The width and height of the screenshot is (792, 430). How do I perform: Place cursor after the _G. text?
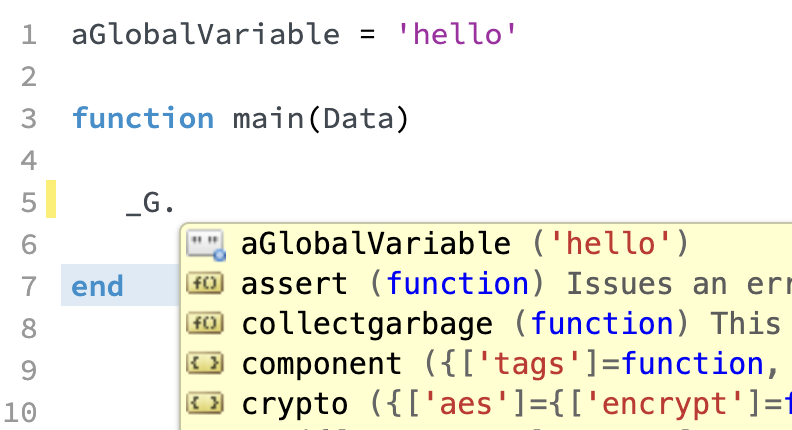pos(177,203)
